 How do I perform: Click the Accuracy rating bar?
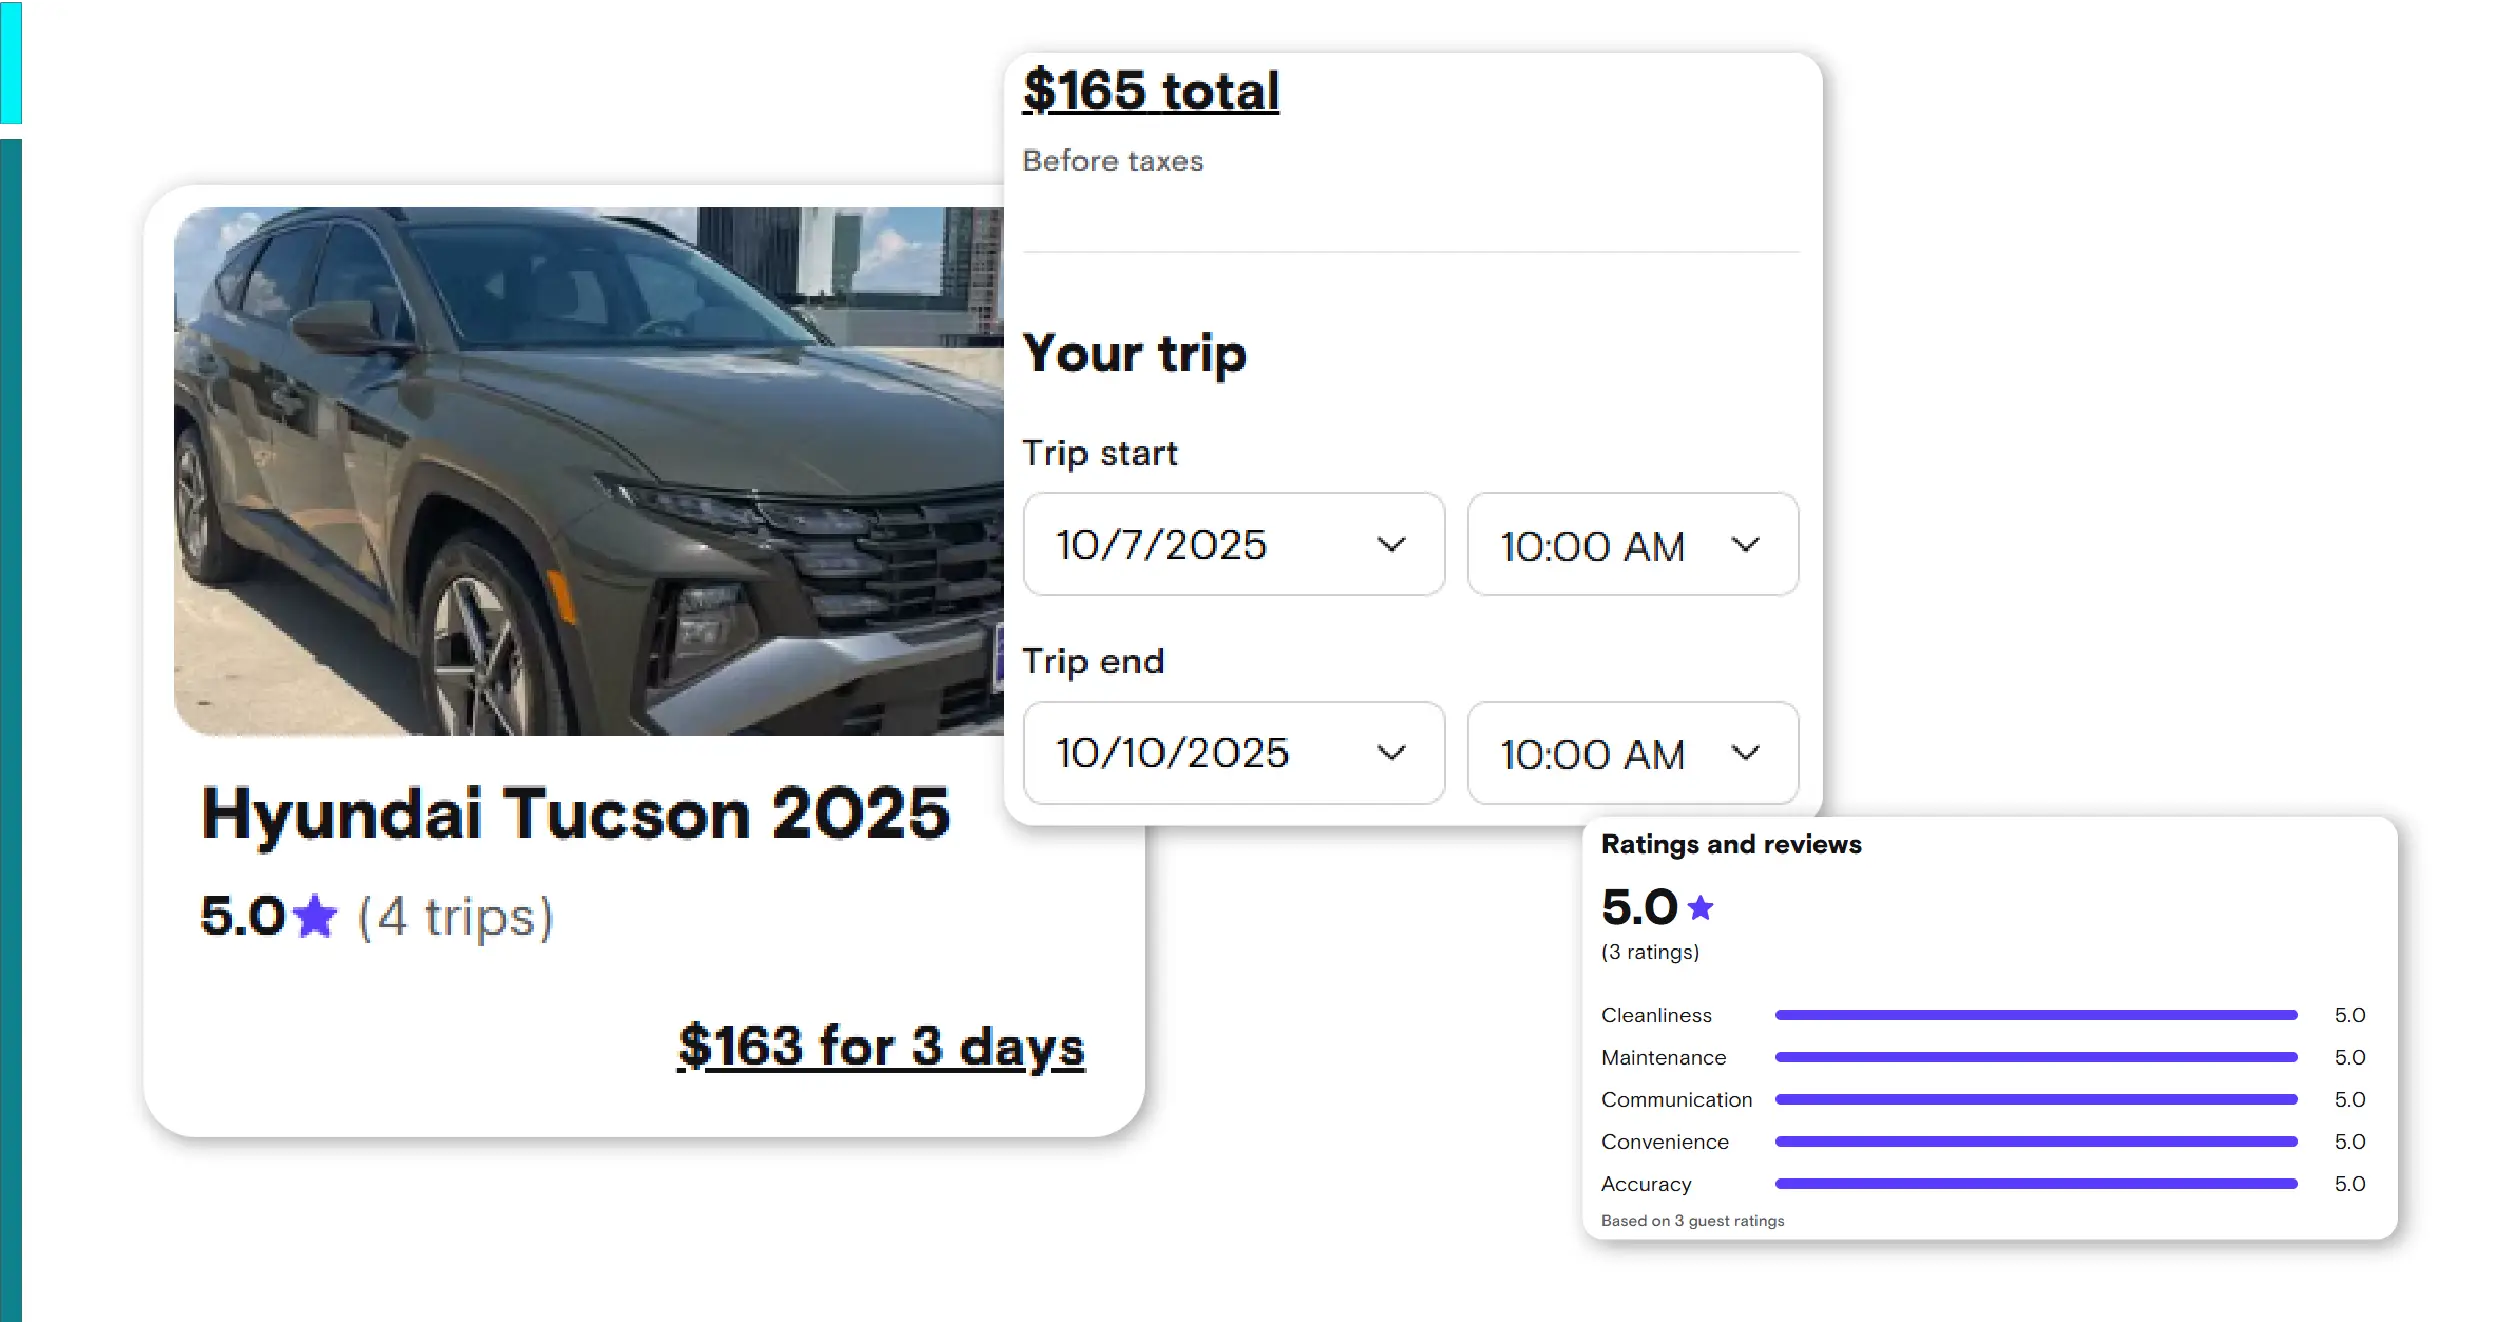click(2035, 1183)
